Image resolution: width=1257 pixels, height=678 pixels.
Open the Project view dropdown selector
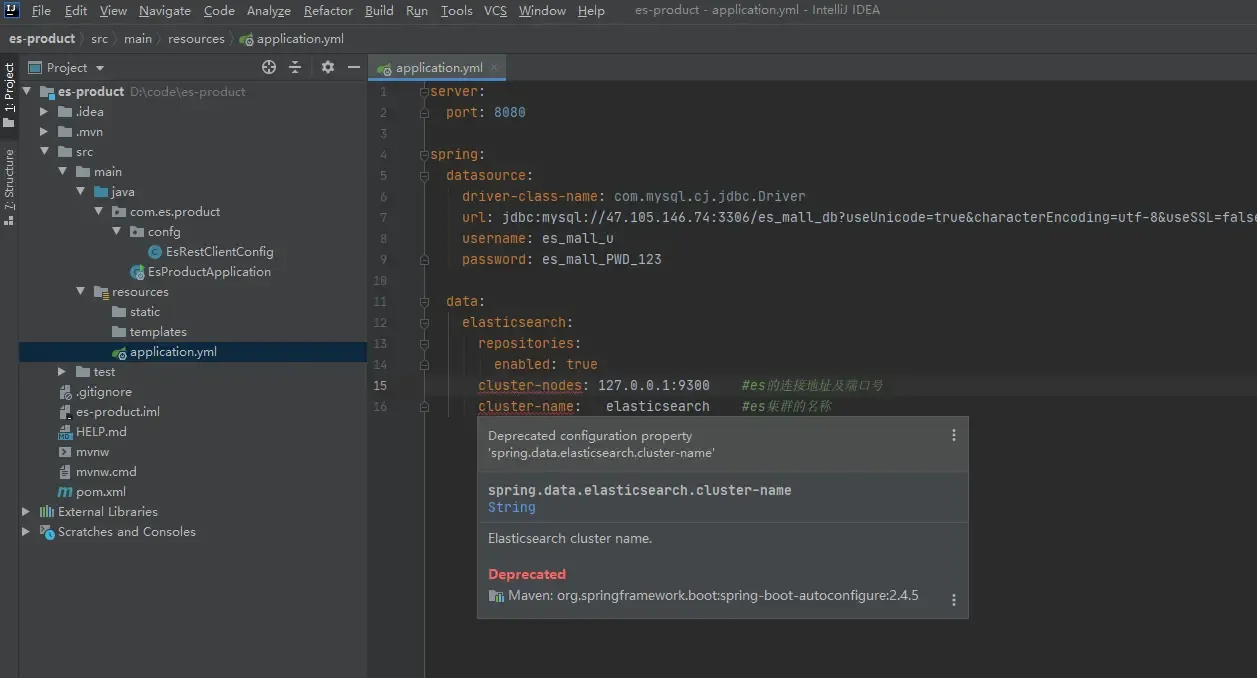(x=99, y=68)
